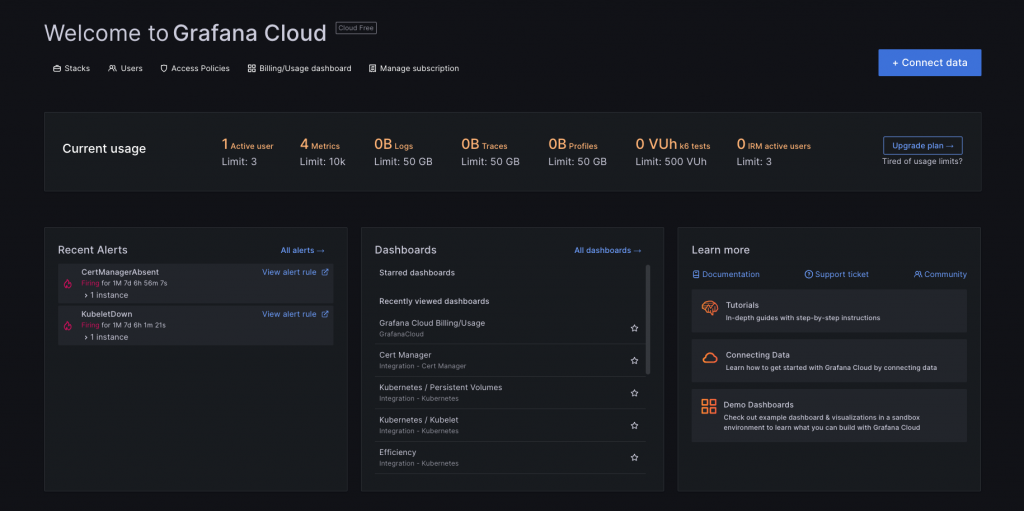Viewport: 1024px width, 511px height.
Task: Open the Demo Dashboards card
Action: (x=829, y=416)
